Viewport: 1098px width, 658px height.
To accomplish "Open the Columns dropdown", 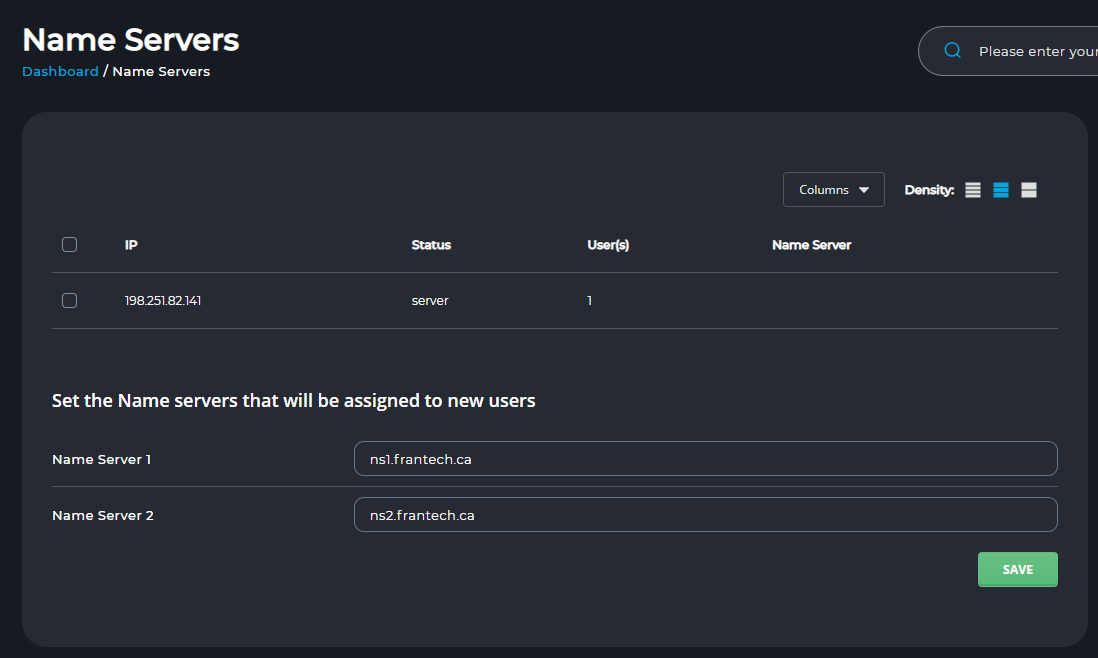I will [833, 190].
